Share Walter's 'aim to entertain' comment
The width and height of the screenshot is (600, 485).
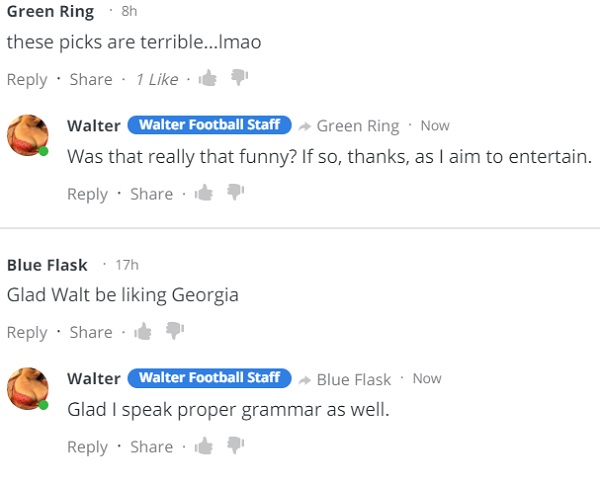coord(152,194)
